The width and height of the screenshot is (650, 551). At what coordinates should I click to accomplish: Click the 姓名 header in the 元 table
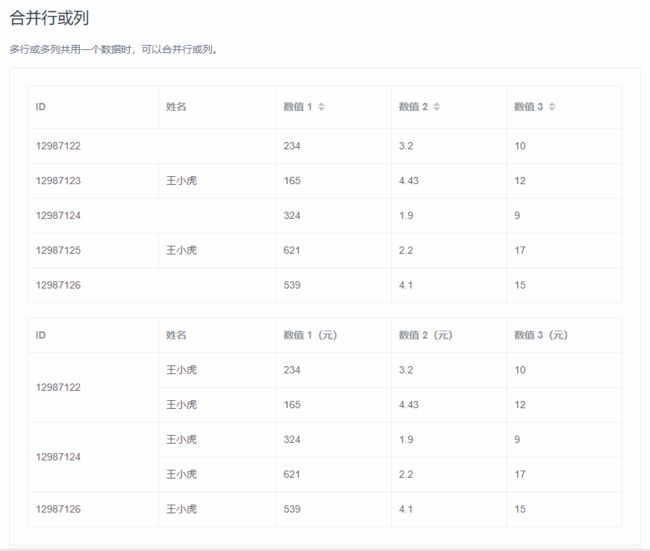point(176,335)
